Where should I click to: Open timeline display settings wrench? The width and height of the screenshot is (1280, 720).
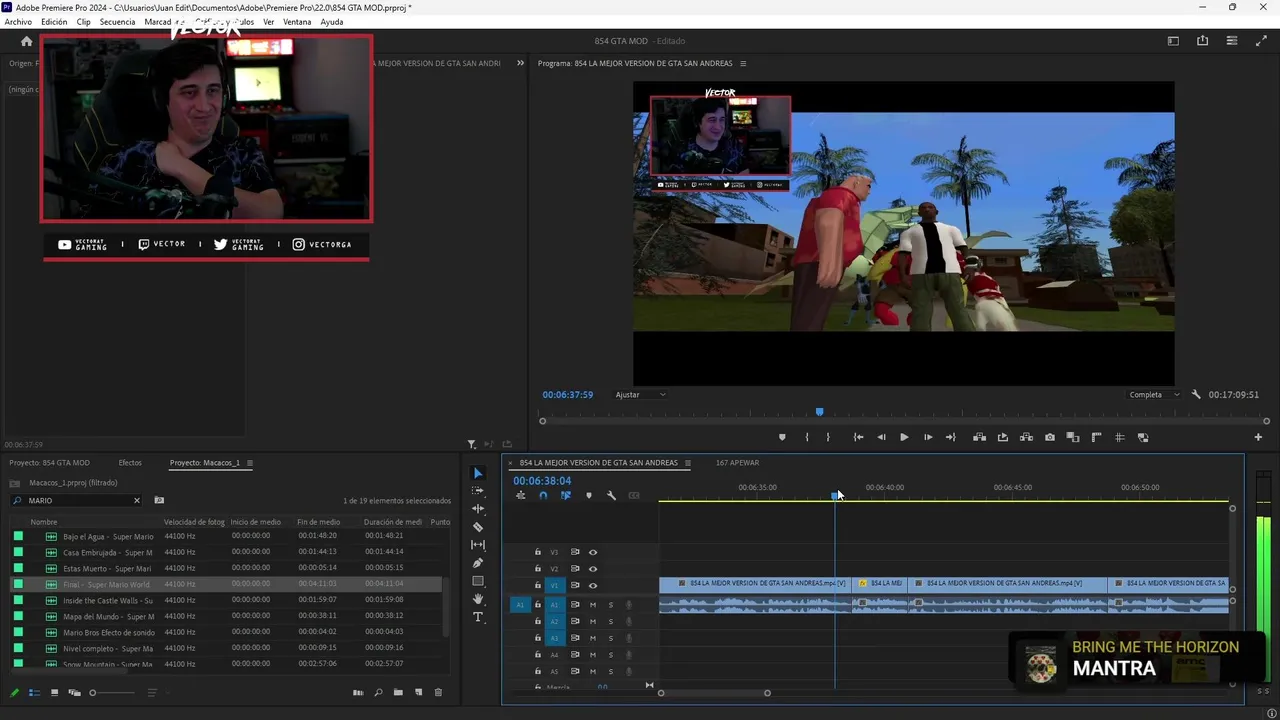tap(611, 496)
